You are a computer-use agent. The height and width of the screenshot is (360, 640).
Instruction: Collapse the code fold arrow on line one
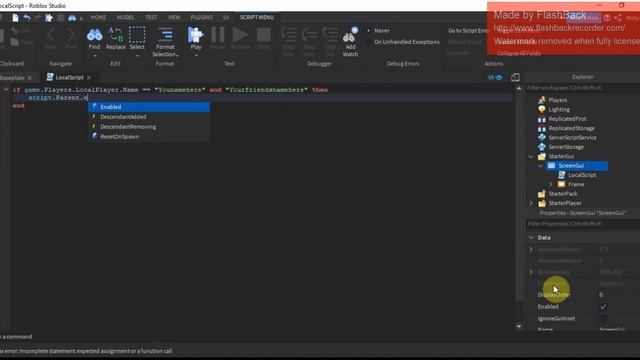6,89
